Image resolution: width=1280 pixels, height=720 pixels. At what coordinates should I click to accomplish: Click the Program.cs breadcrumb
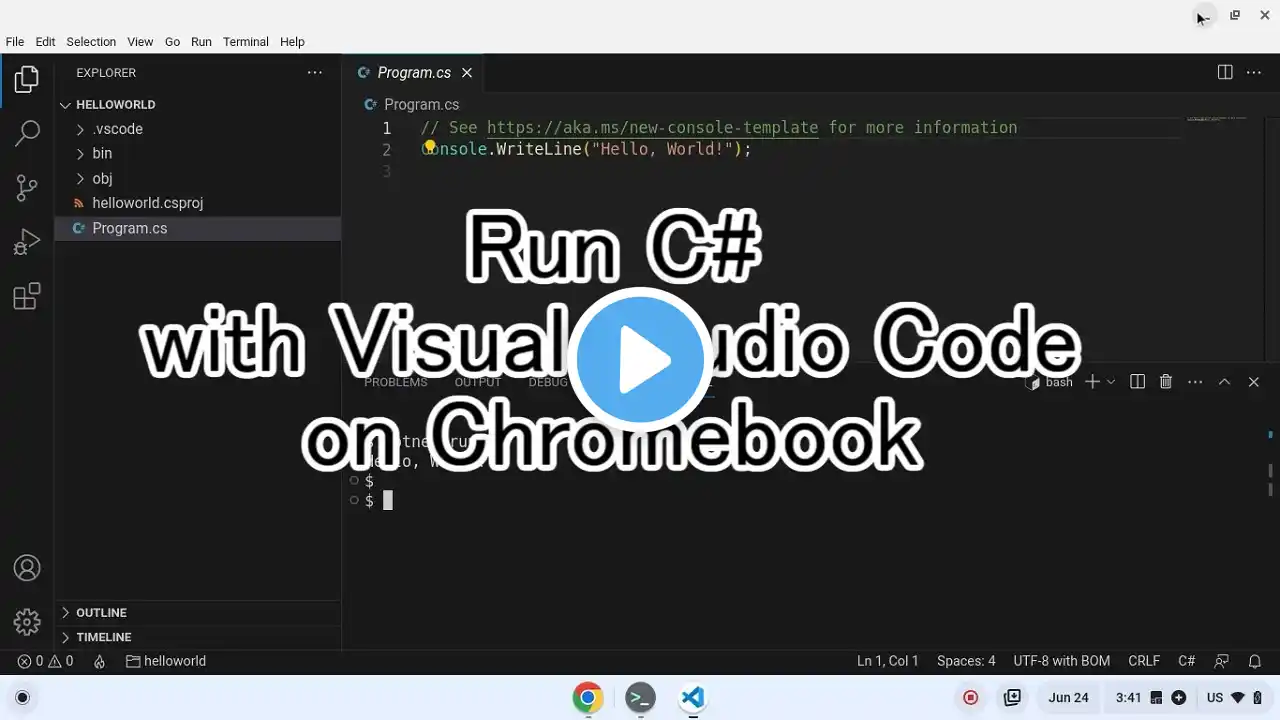[x=421, y=104]
